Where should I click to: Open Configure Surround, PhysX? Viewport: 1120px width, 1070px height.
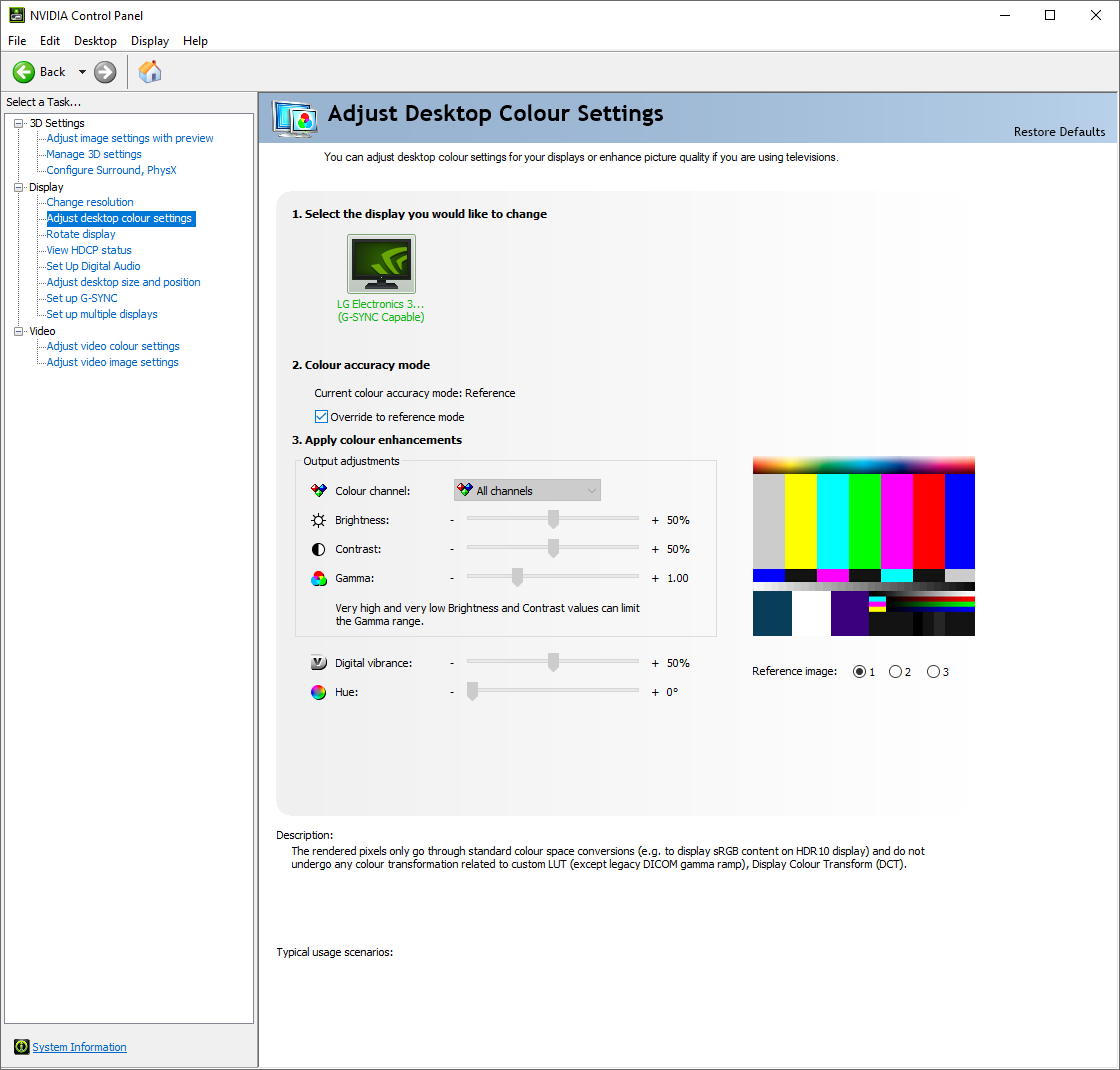coord(111,170)
